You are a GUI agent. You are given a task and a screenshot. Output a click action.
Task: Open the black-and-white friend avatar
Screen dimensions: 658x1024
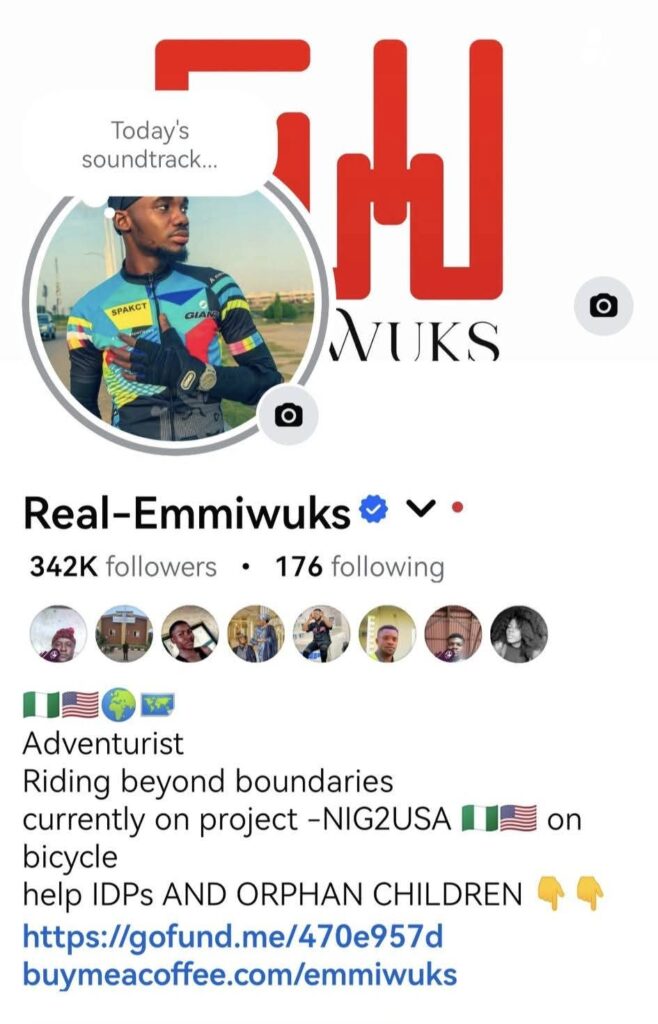519,634
